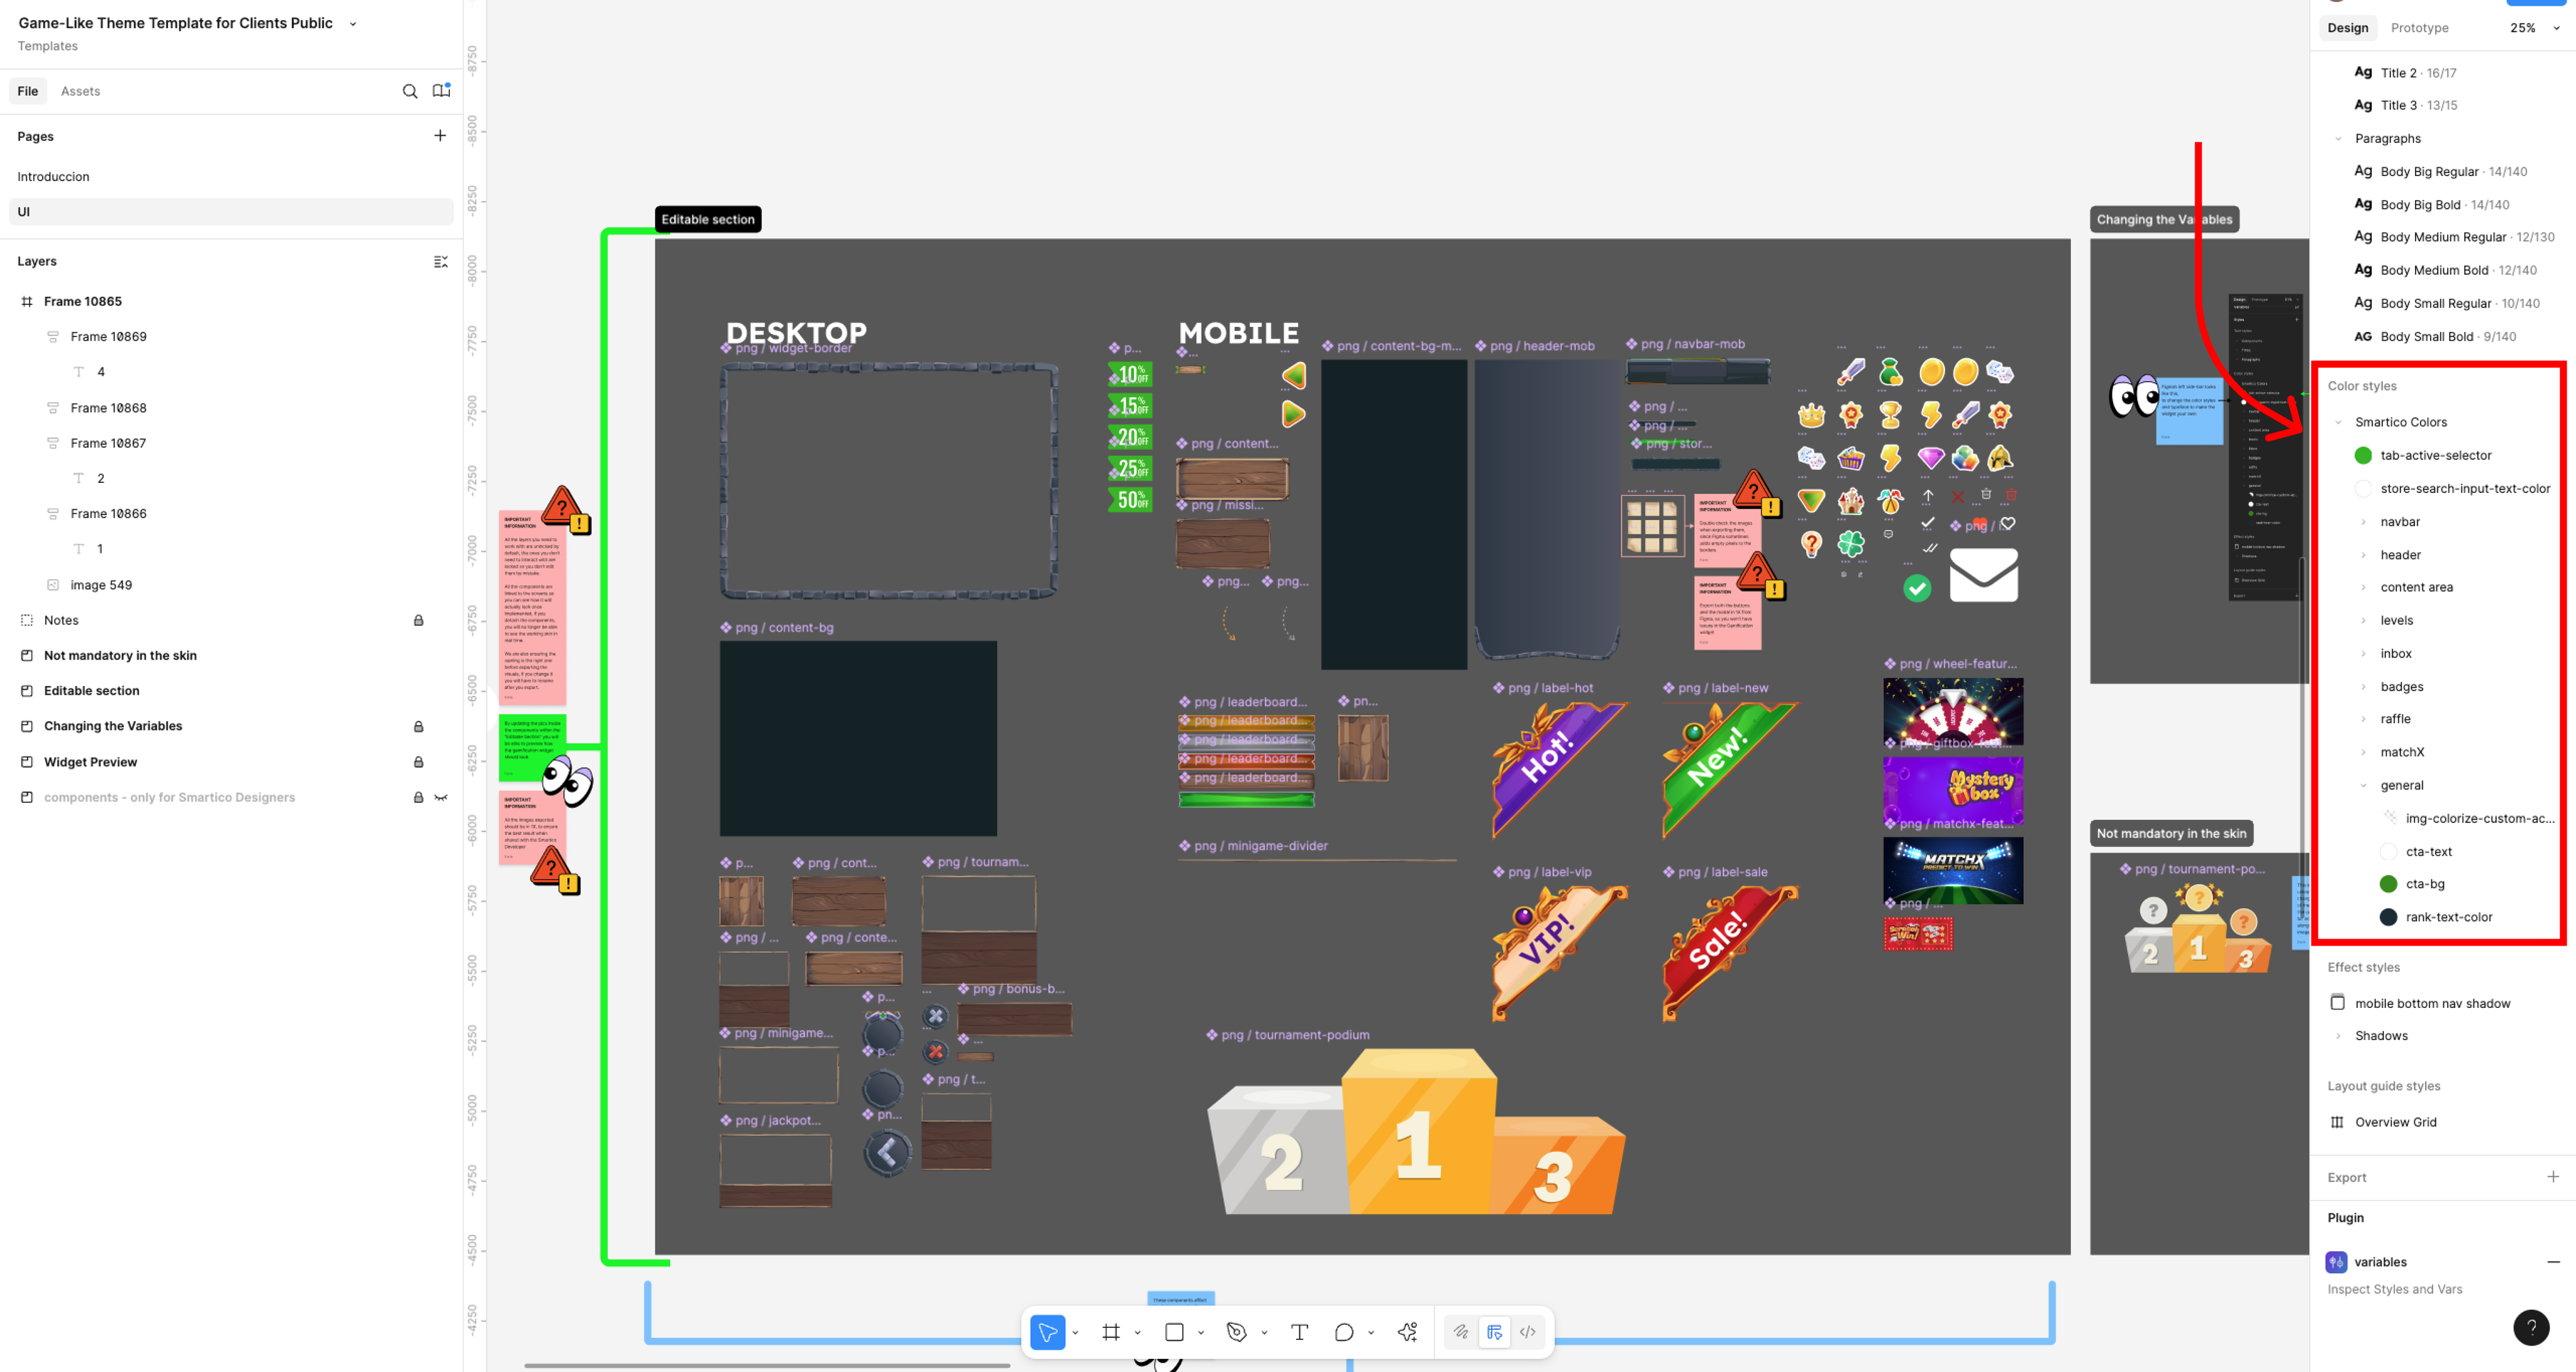Switch to the Prototype tab

[2419, 28]
